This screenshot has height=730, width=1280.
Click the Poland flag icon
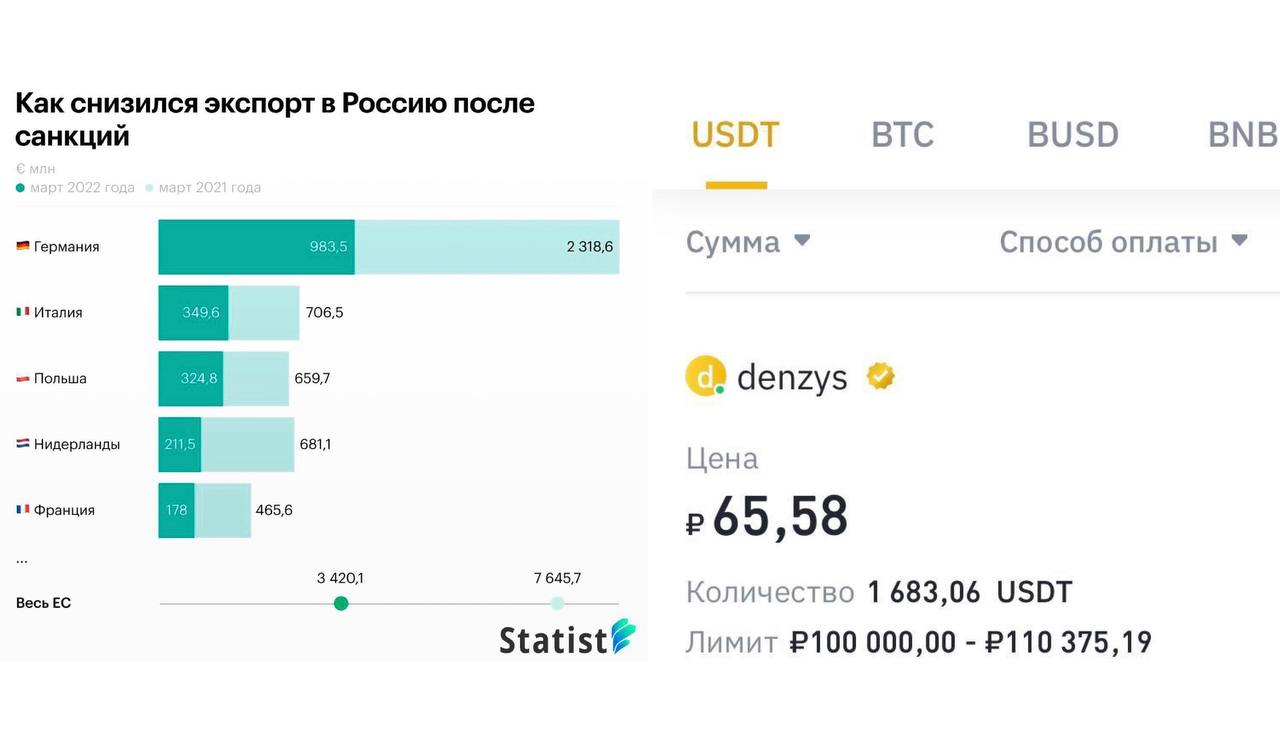point(22,378)
